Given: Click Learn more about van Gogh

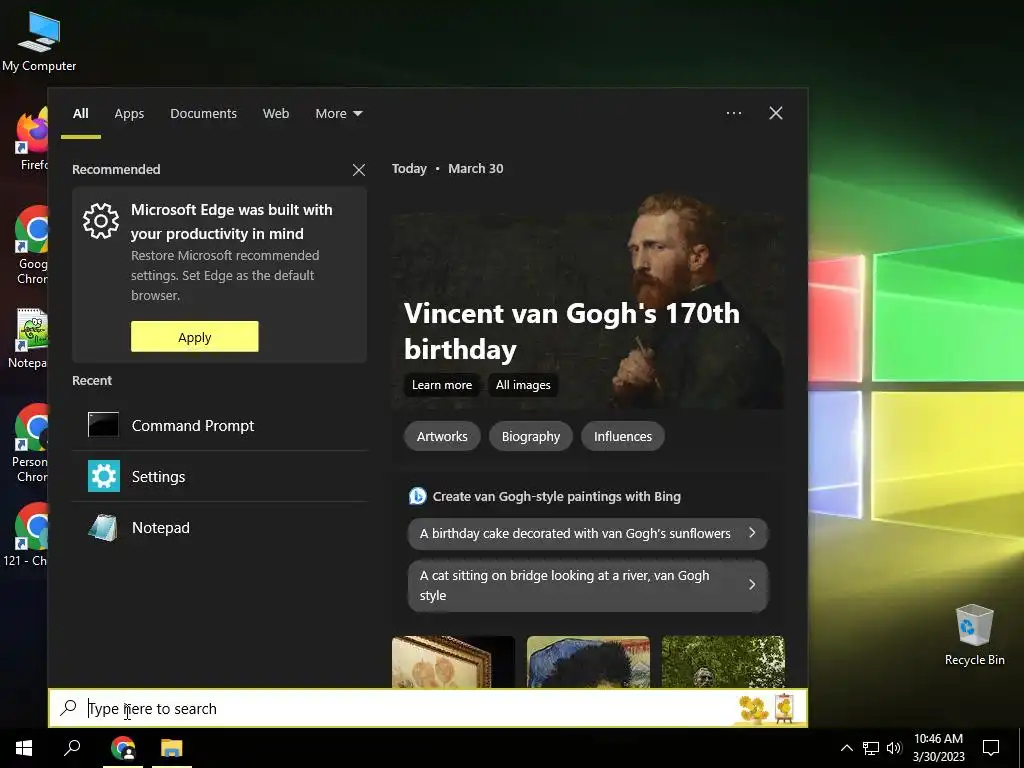Looking at the screenshot, I should coord(441,385).
